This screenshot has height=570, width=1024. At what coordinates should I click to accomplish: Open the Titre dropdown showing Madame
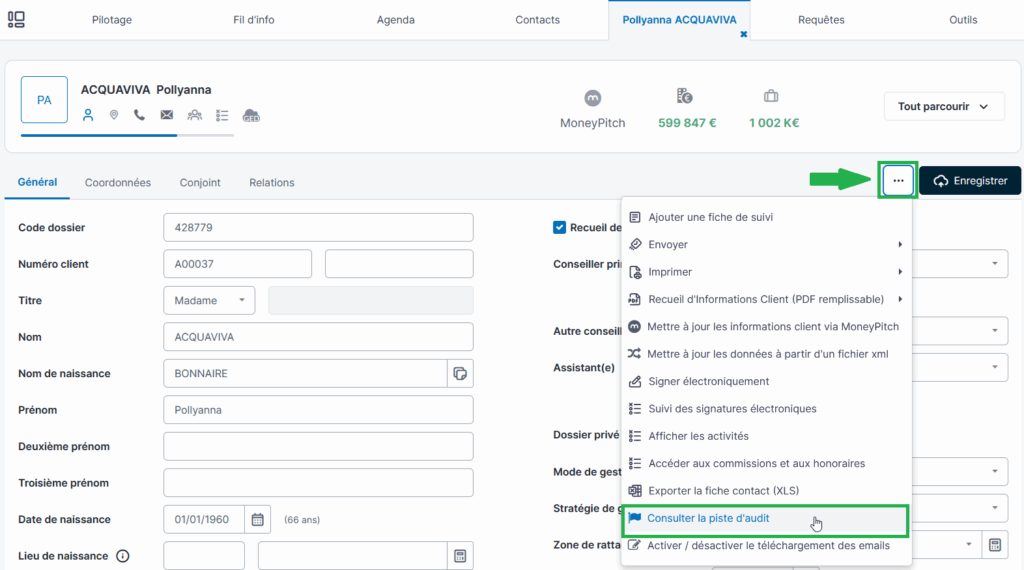208,300
